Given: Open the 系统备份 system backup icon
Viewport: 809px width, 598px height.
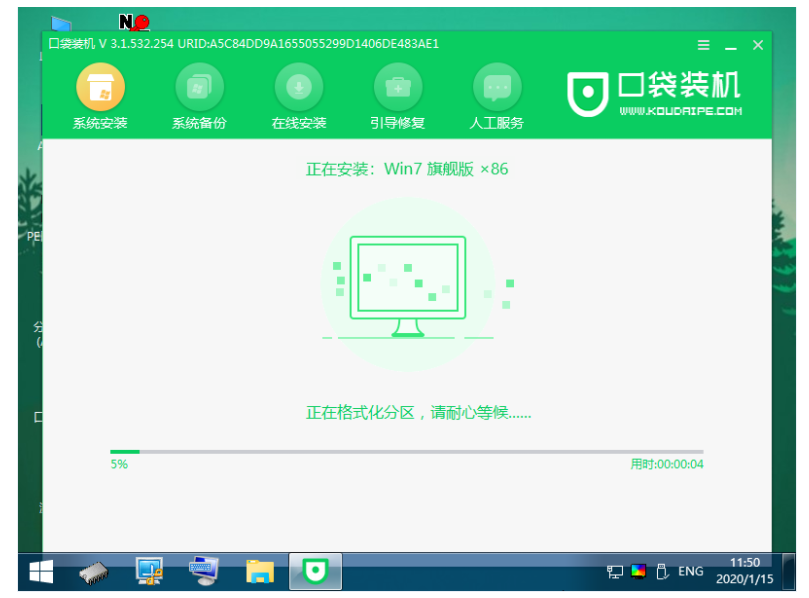Looking at the screenshot, I should click(199, 87).
